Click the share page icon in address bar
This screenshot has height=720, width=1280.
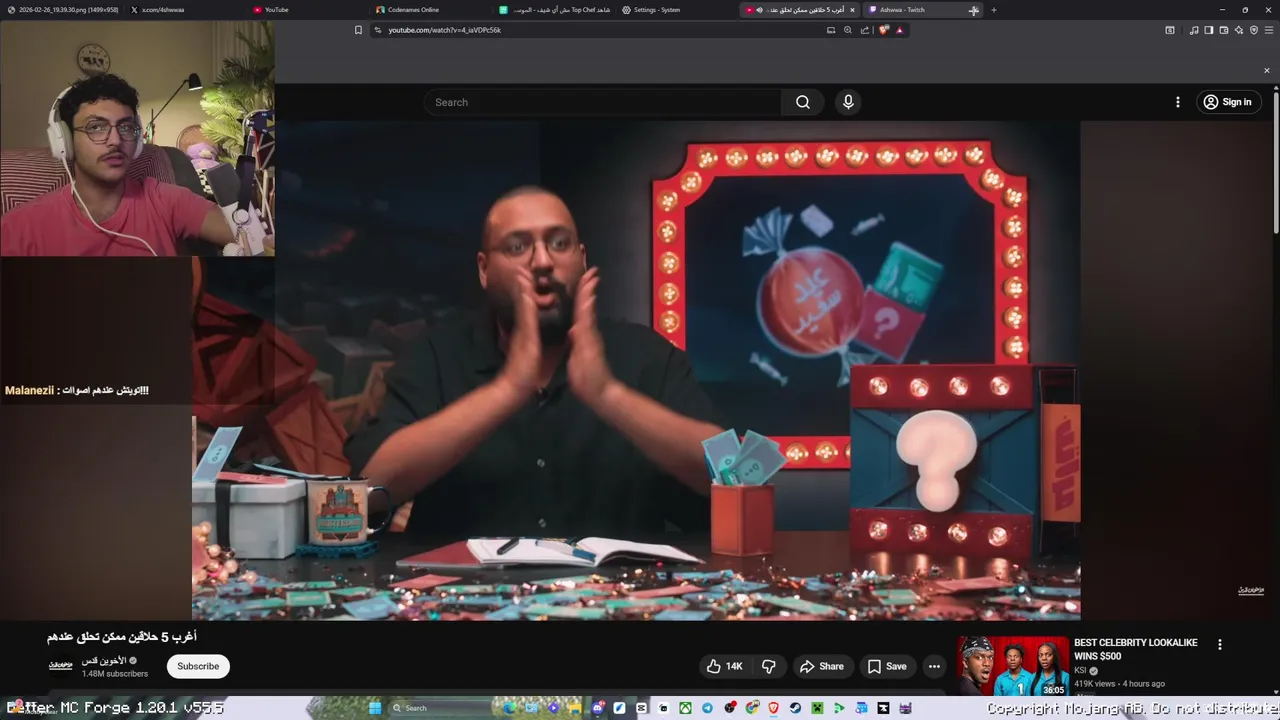click(865, 30)
